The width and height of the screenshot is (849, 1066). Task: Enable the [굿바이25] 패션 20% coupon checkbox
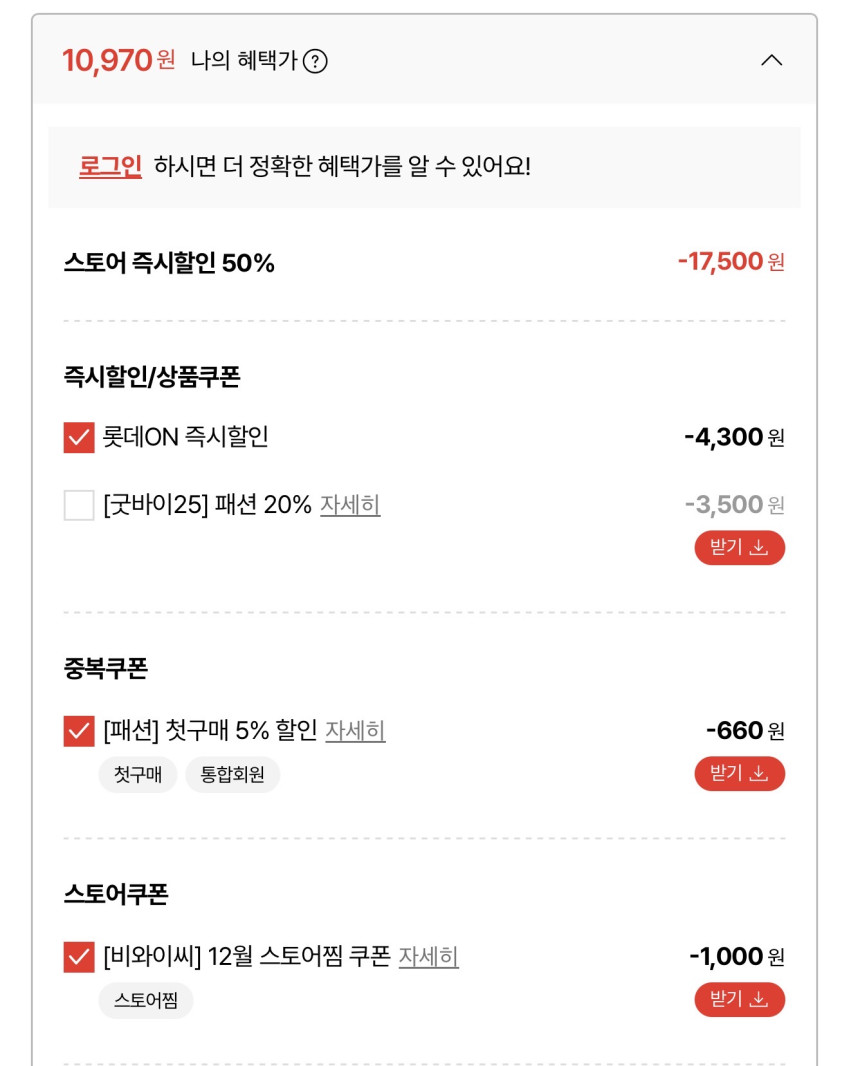(79, 505)
